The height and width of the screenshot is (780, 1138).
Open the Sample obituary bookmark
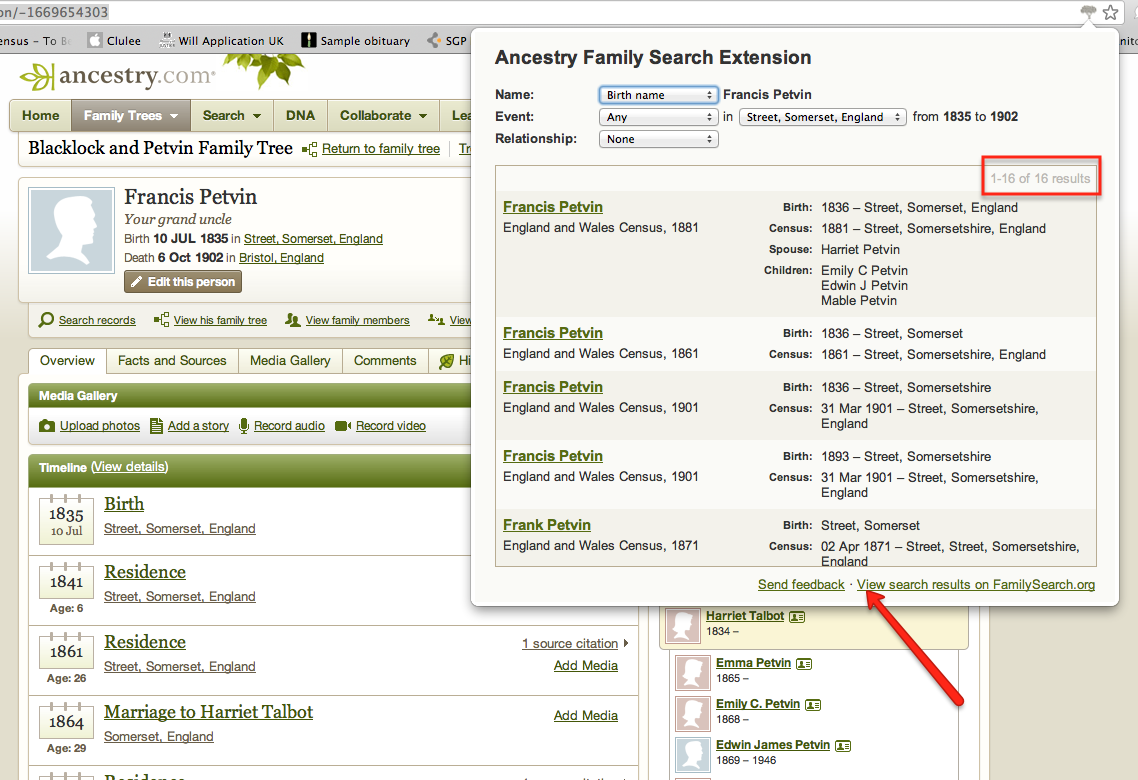[x=356, y=41]
